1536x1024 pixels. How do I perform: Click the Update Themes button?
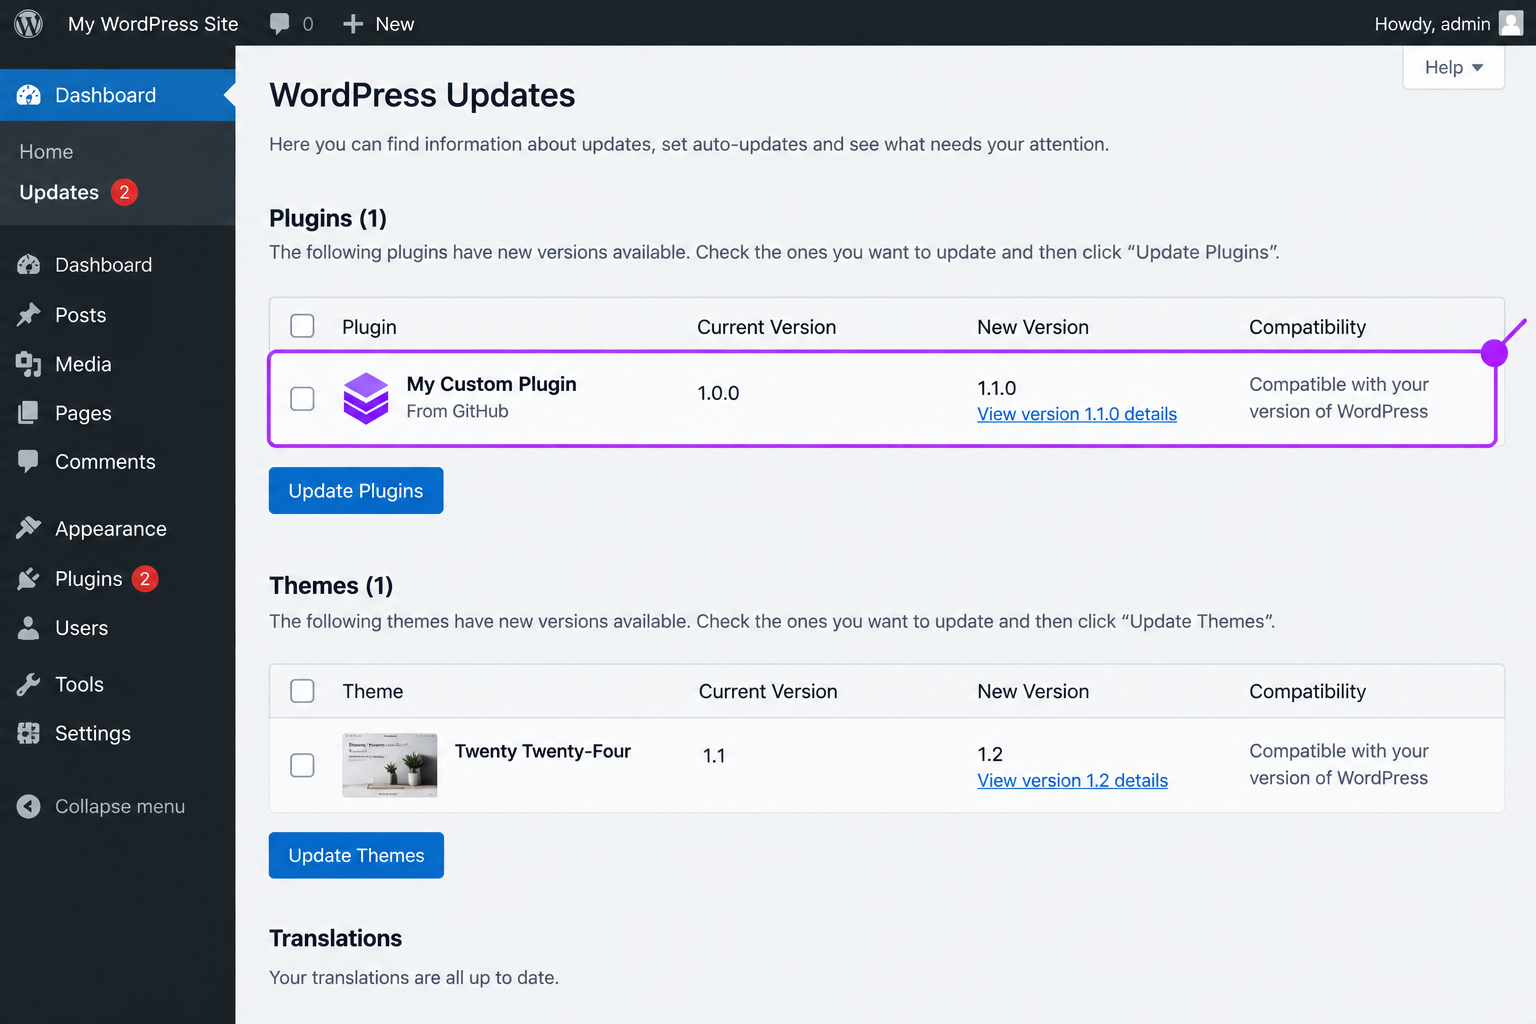point(356,855)
